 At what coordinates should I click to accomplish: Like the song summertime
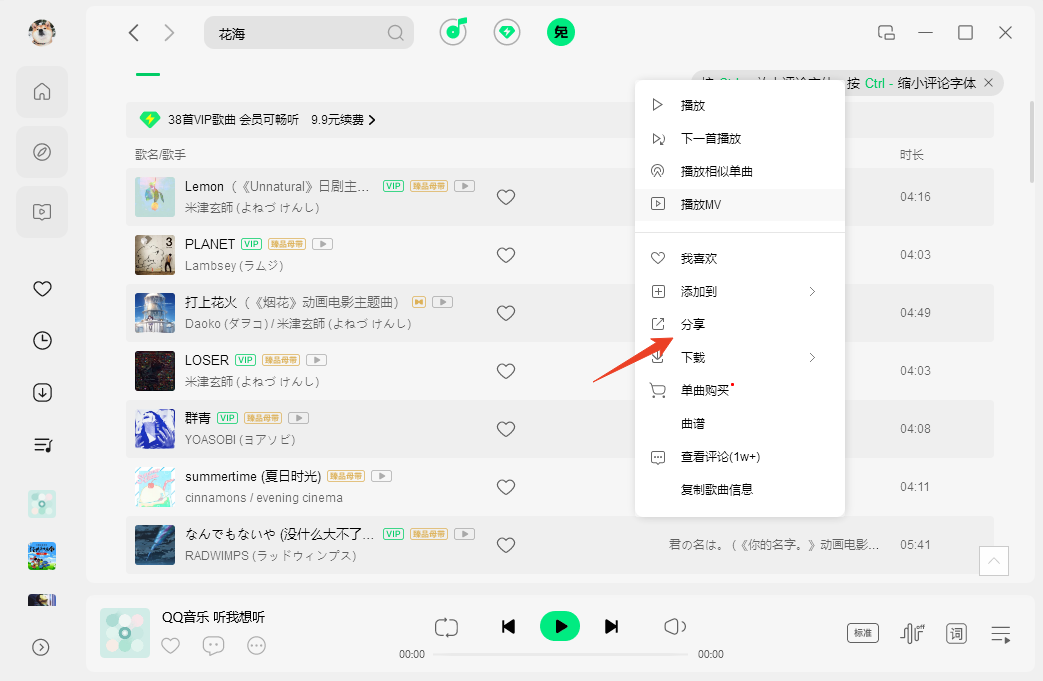pos(506,487)
